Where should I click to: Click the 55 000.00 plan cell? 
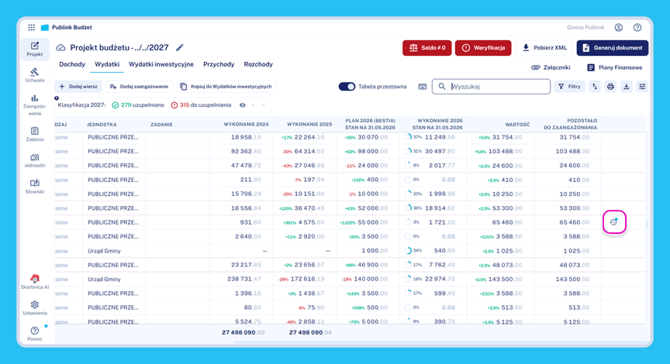[x=372, y=222]
